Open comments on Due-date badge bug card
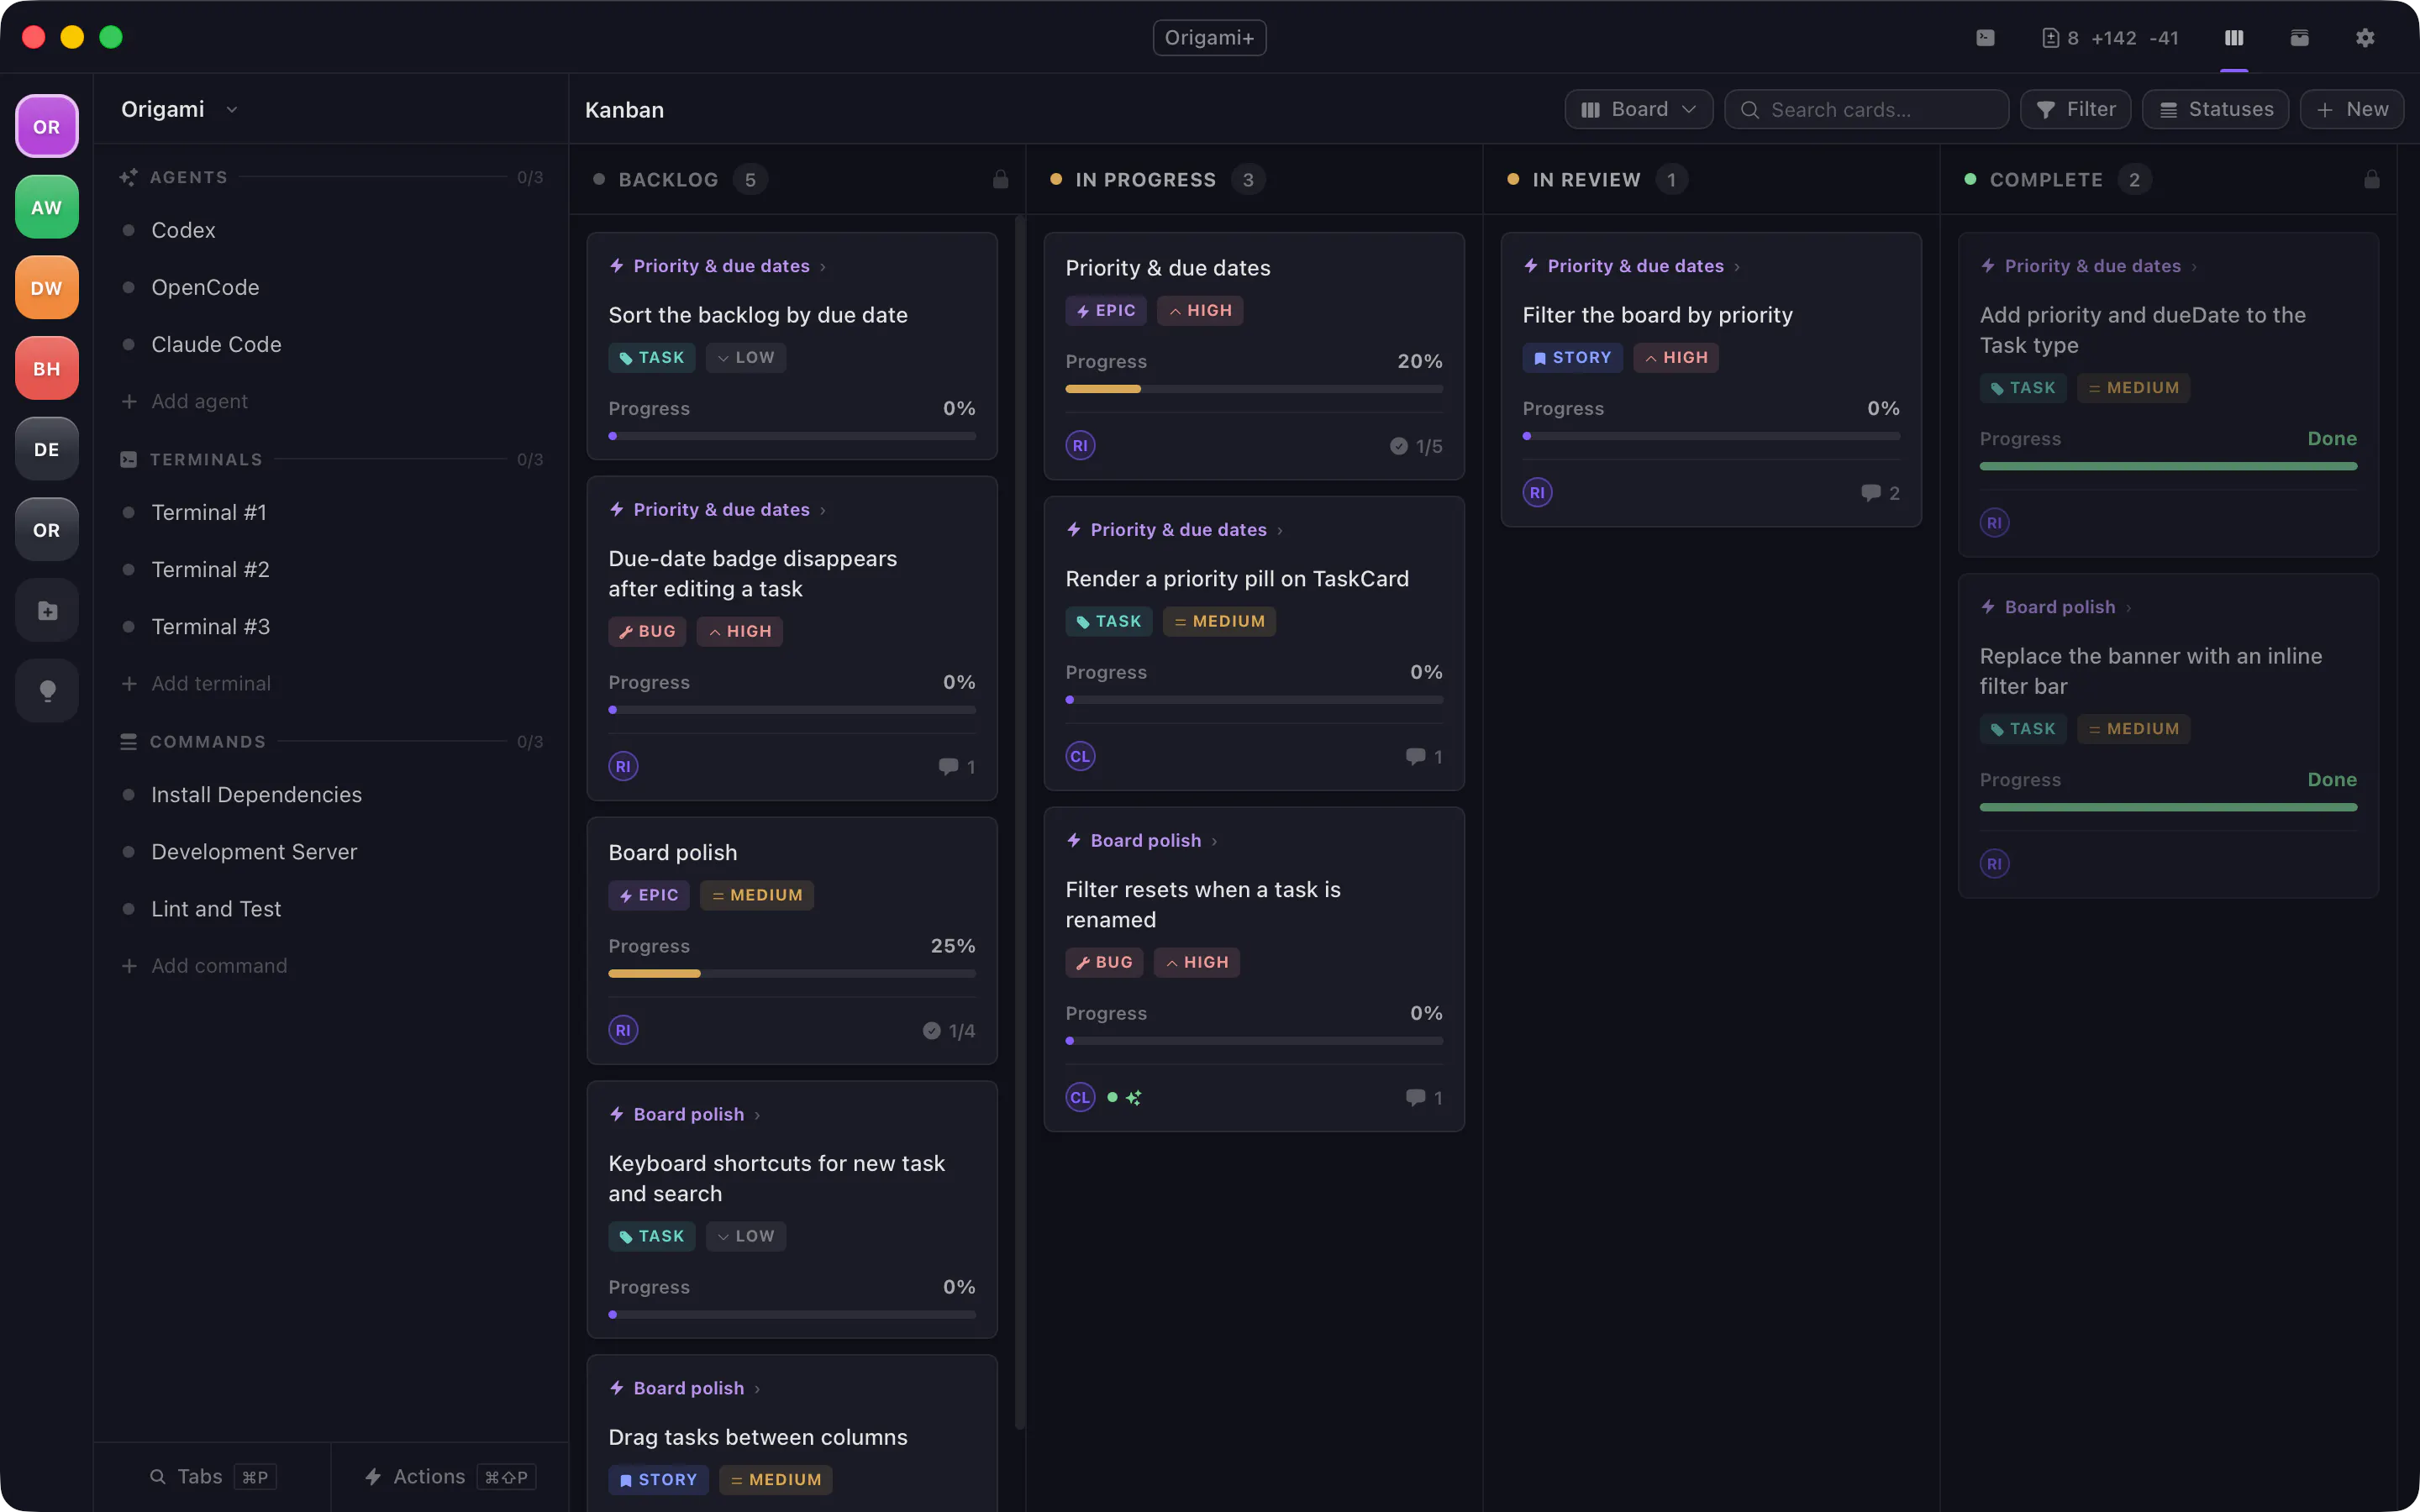 pos(956,767)
